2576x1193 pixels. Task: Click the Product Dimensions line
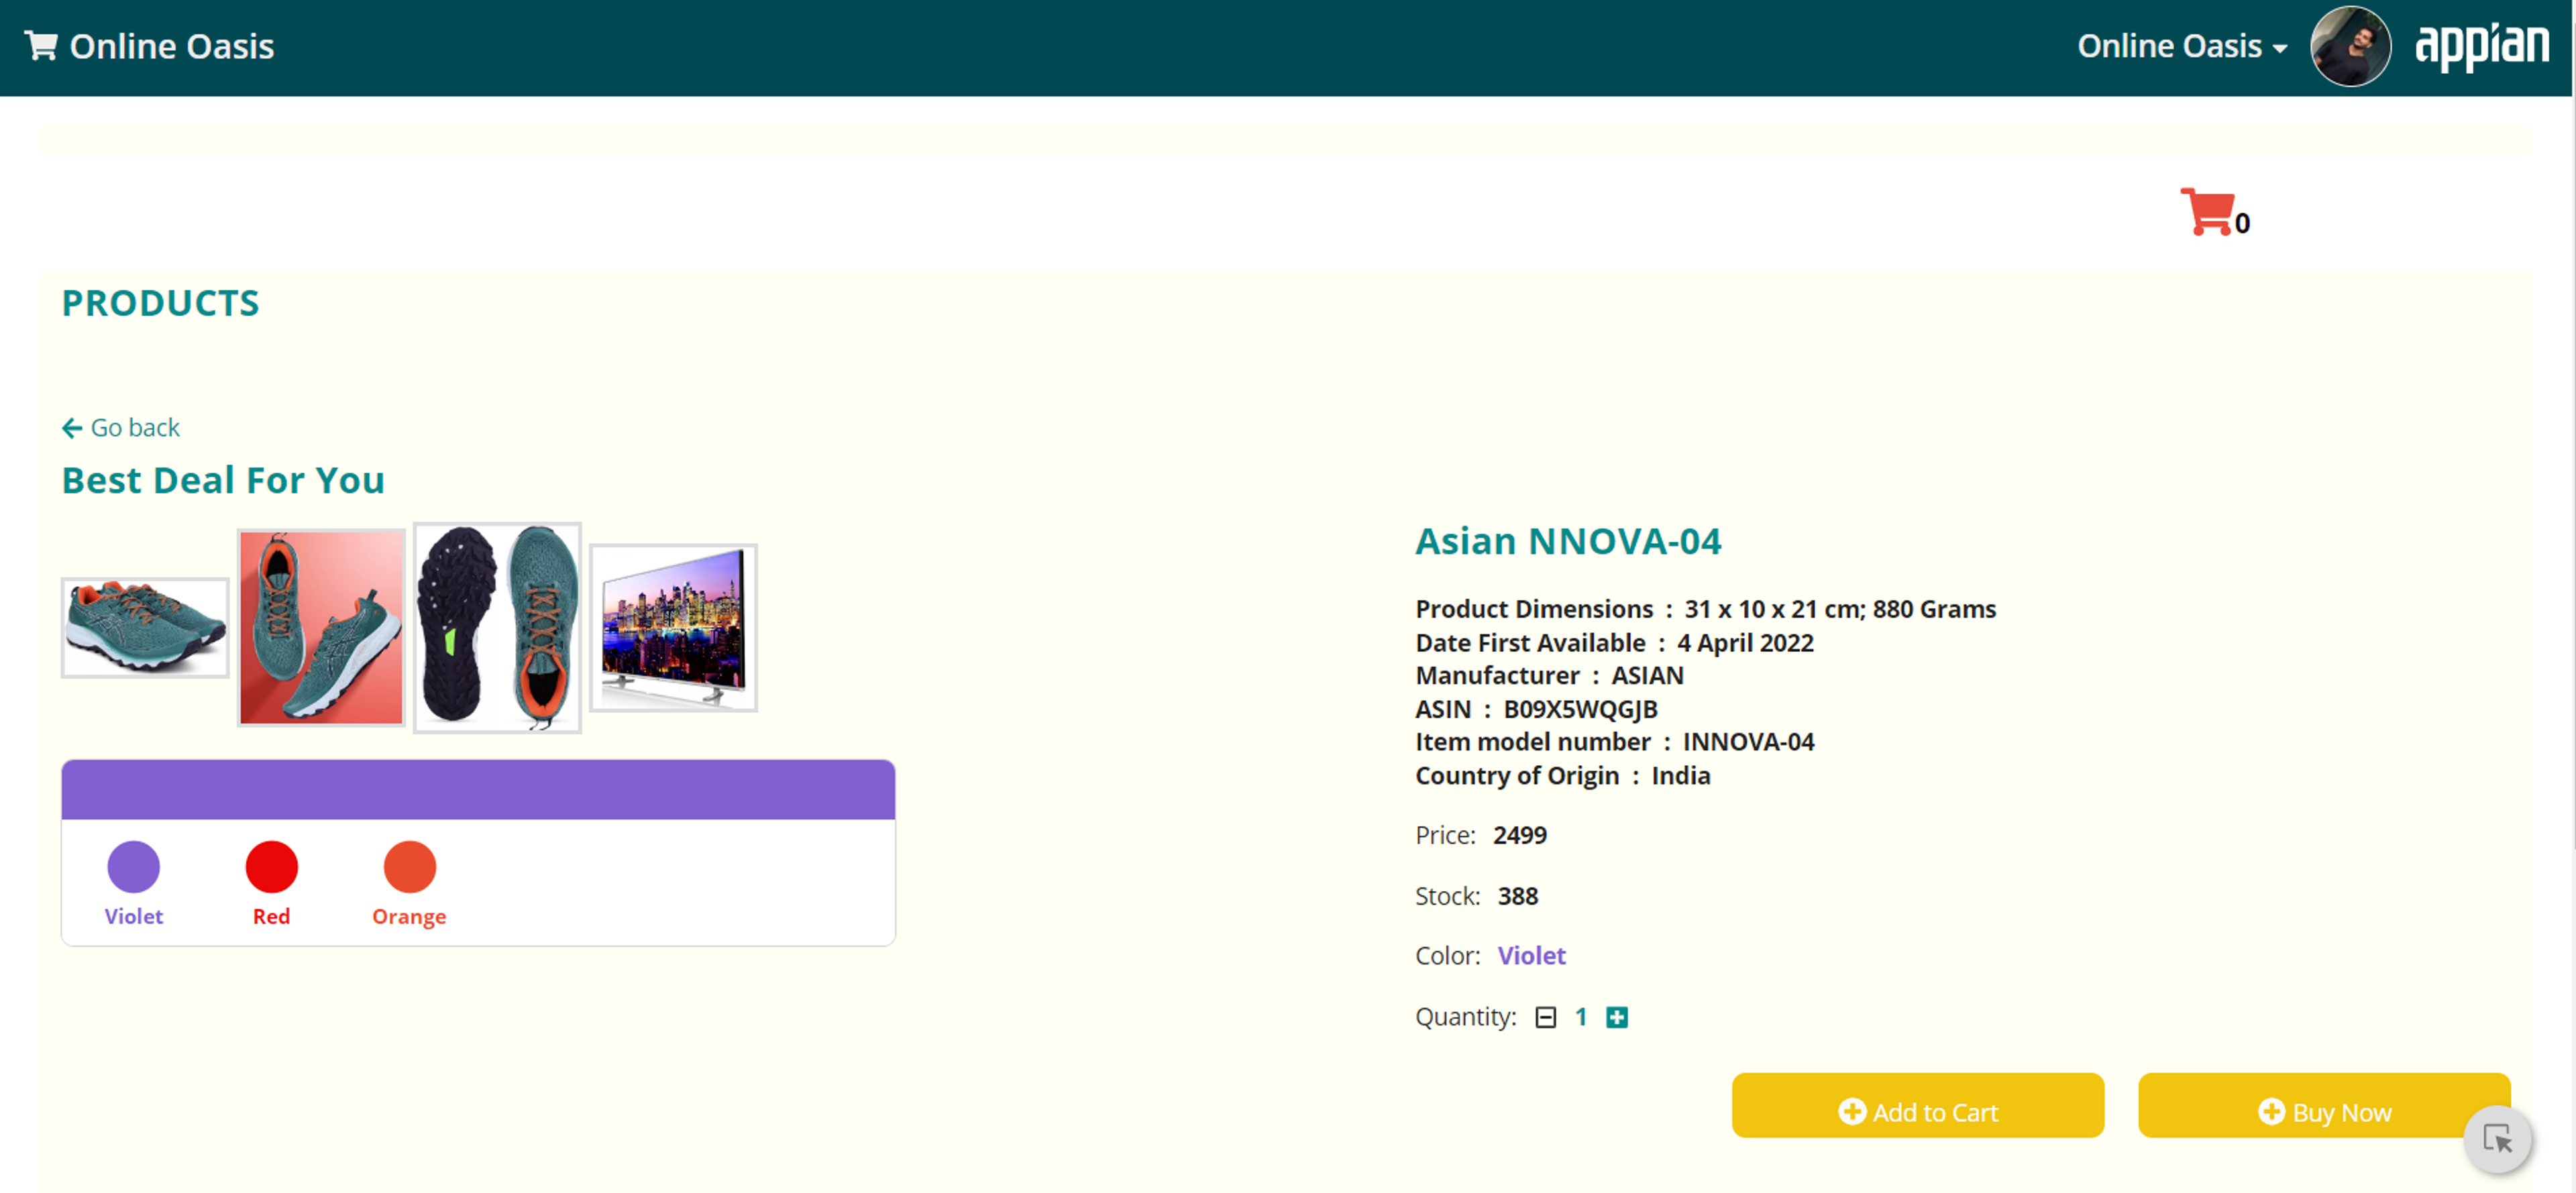click(x=1705, y=609)
